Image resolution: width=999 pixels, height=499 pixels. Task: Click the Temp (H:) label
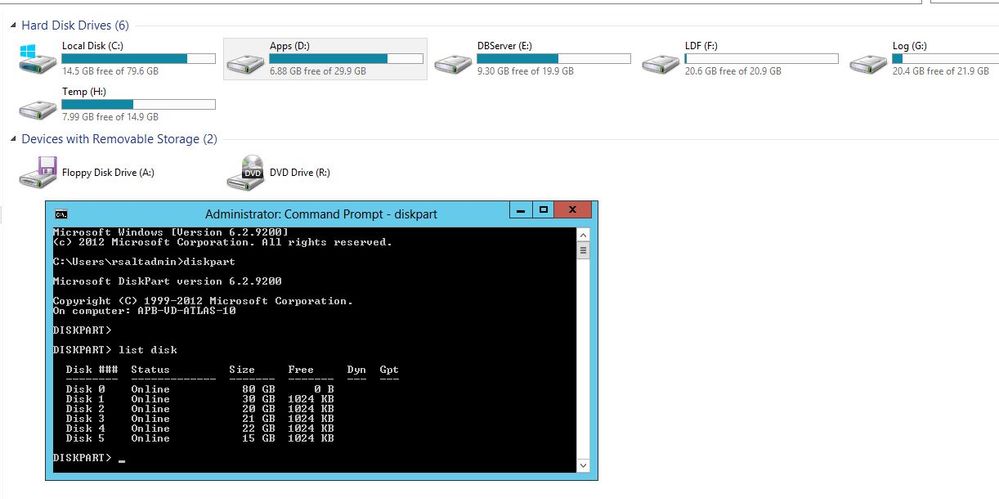[83, 92]
